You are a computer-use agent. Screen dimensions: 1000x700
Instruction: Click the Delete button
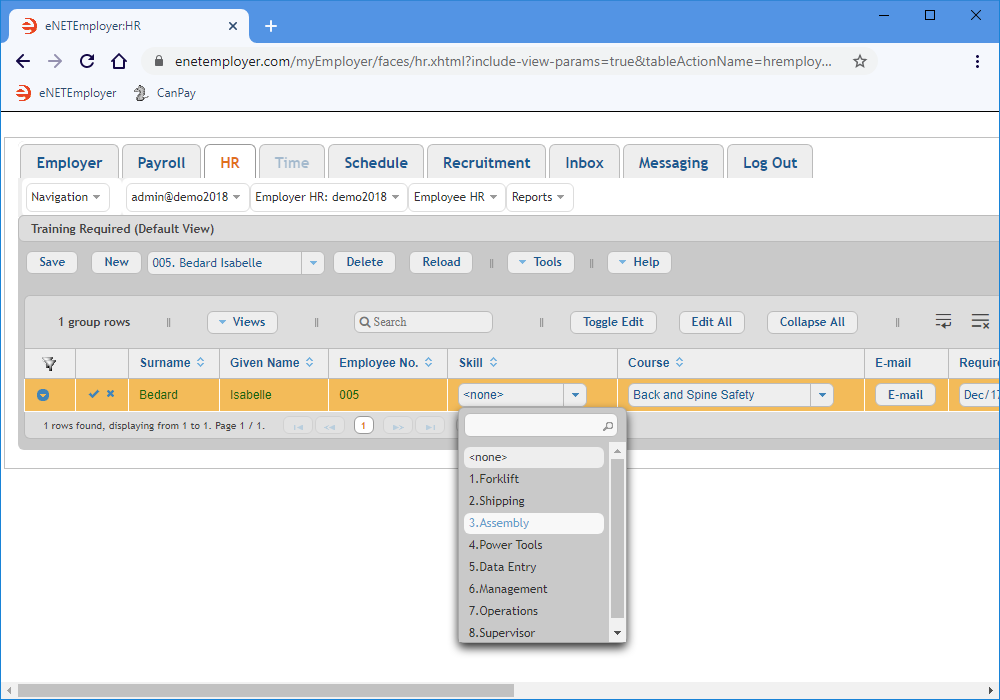tap(365, 262)
